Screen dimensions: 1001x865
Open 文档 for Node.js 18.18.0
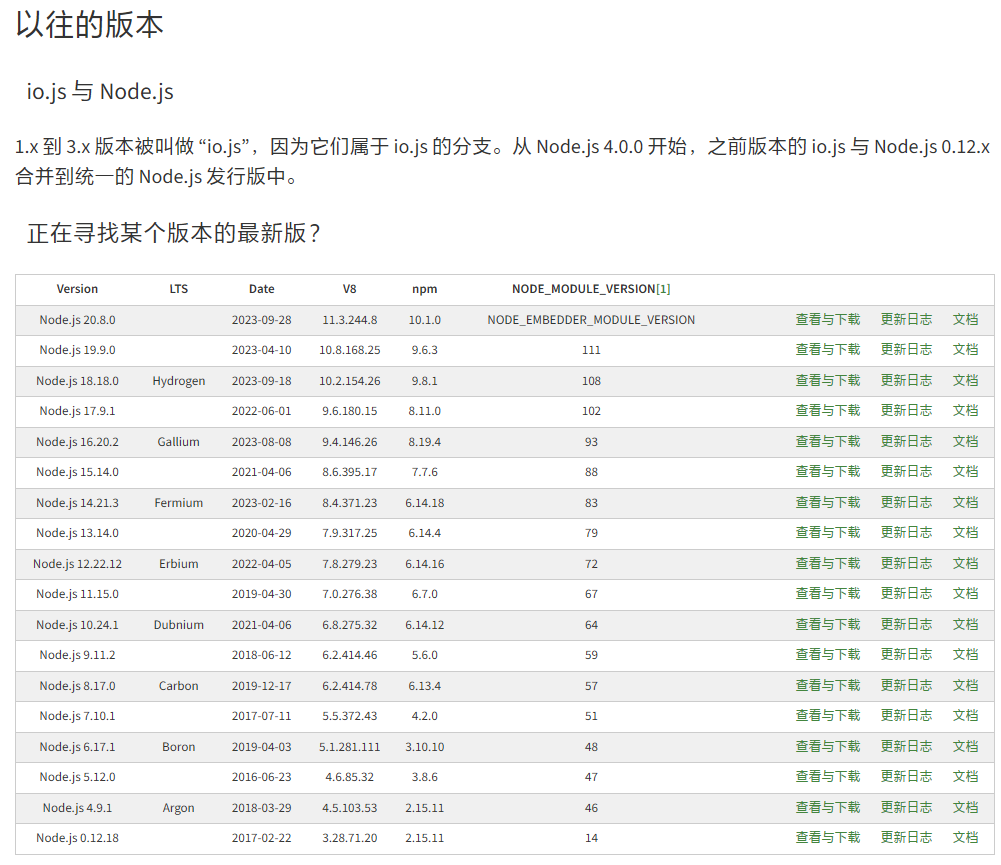[x=965, y=380]
